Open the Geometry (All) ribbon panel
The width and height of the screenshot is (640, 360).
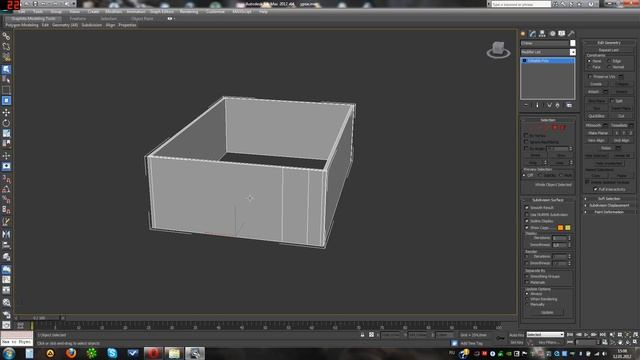[65, 25]
